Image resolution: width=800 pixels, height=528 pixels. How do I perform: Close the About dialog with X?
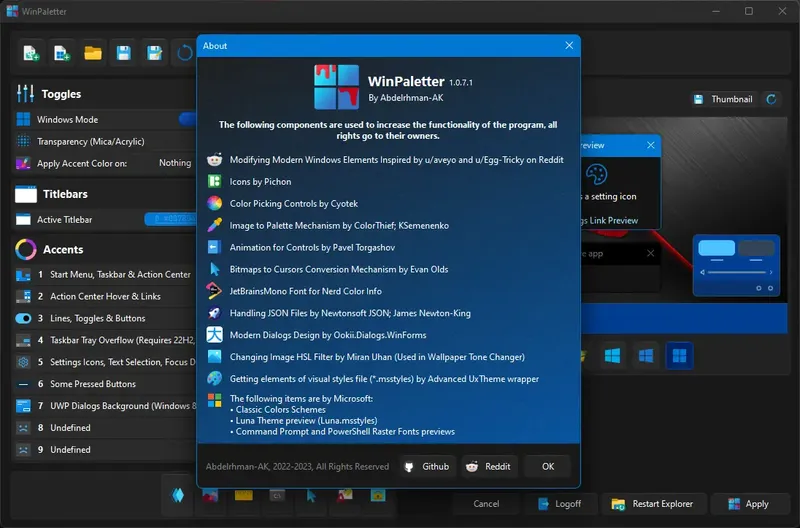point(569,45)
